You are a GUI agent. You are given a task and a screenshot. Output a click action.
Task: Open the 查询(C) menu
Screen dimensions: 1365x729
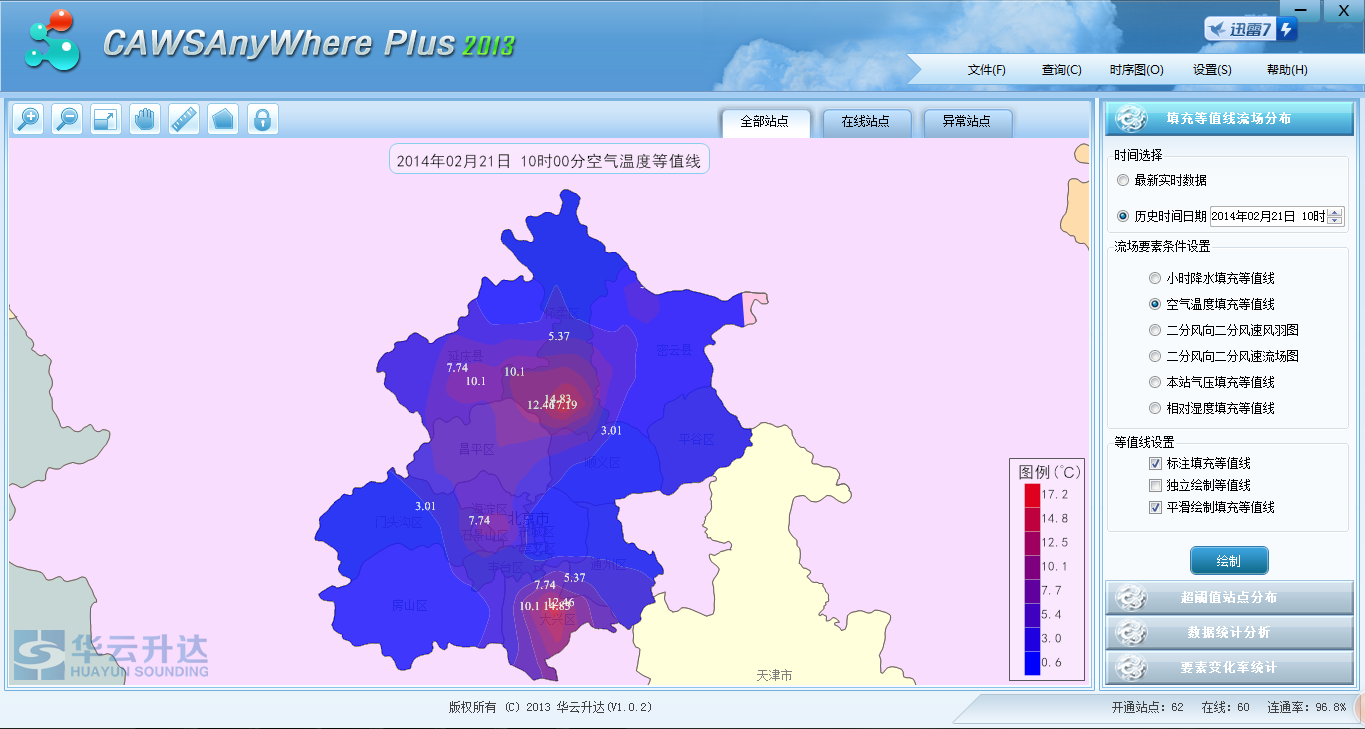[x=1061, y=70]
